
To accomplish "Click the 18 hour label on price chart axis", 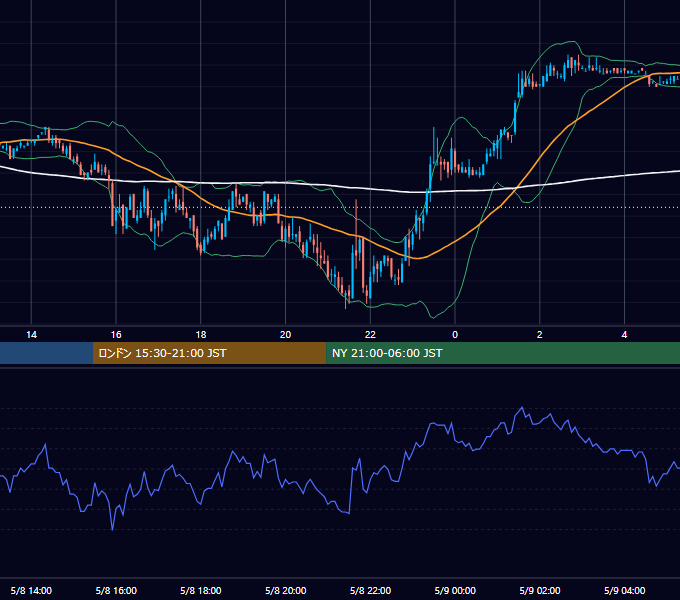I will pos(201,335).
